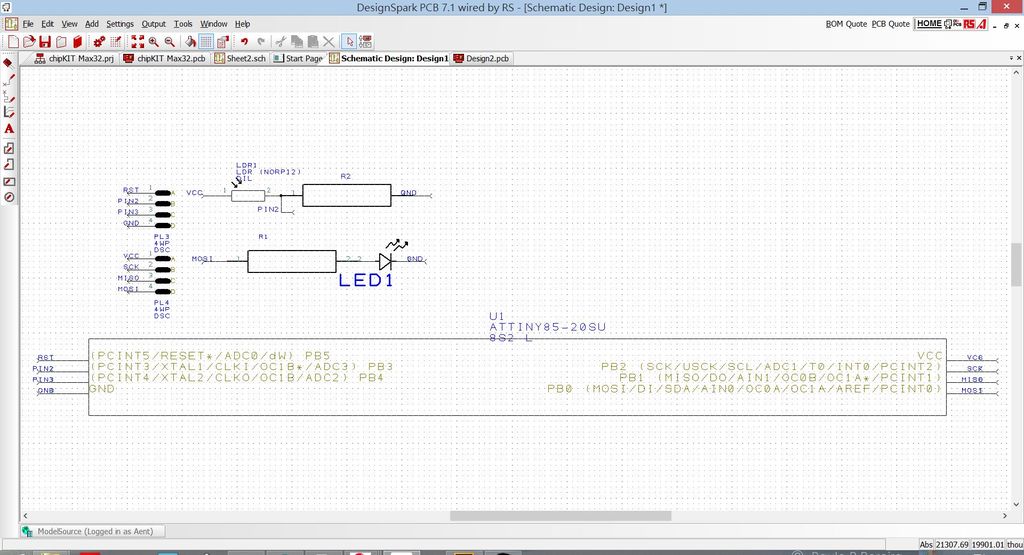
Task: Switch to Start Page tab
Action: tap(298, 58)
